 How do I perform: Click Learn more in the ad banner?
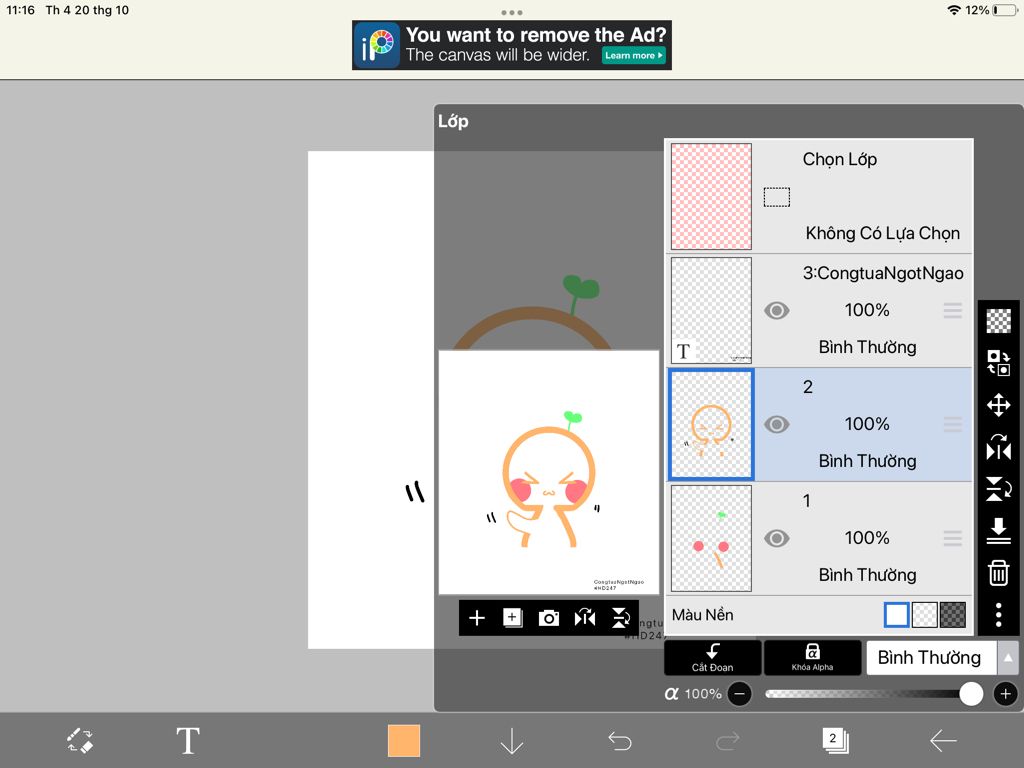[633, 56]
